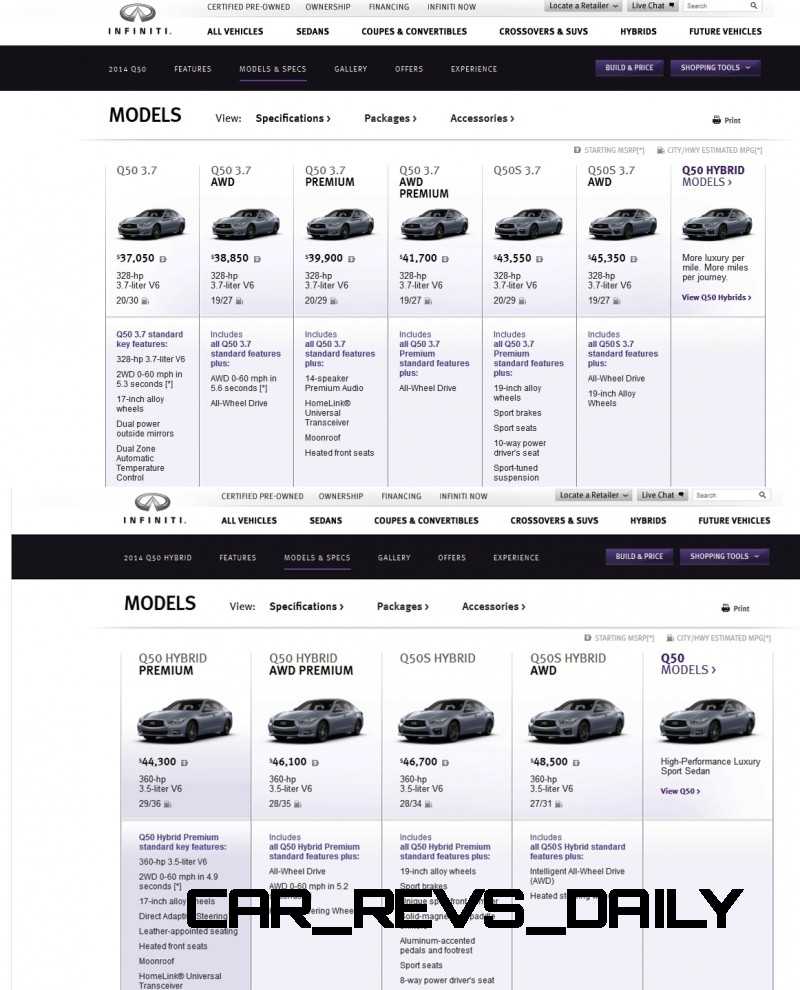Open Specifications view on the Q50 Models page
Viewport: 800px width, 990px height.
[x=293, y=118]
